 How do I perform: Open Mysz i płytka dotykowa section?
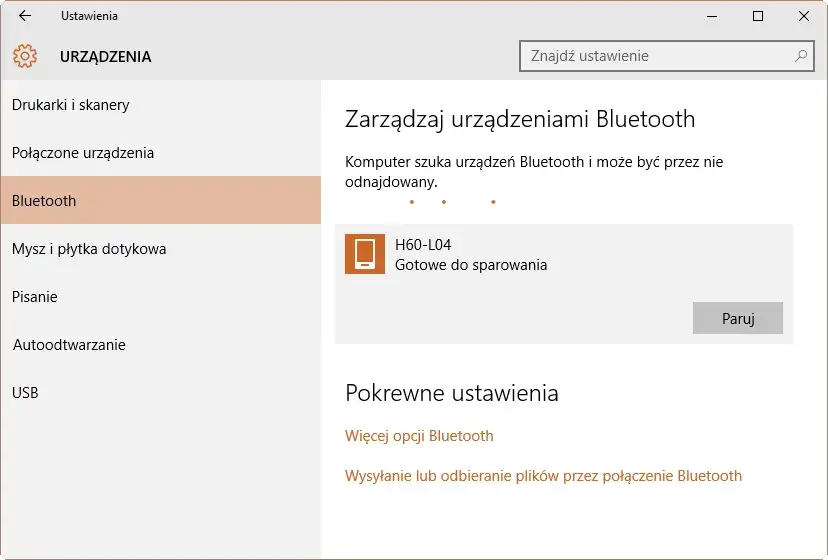161,248
